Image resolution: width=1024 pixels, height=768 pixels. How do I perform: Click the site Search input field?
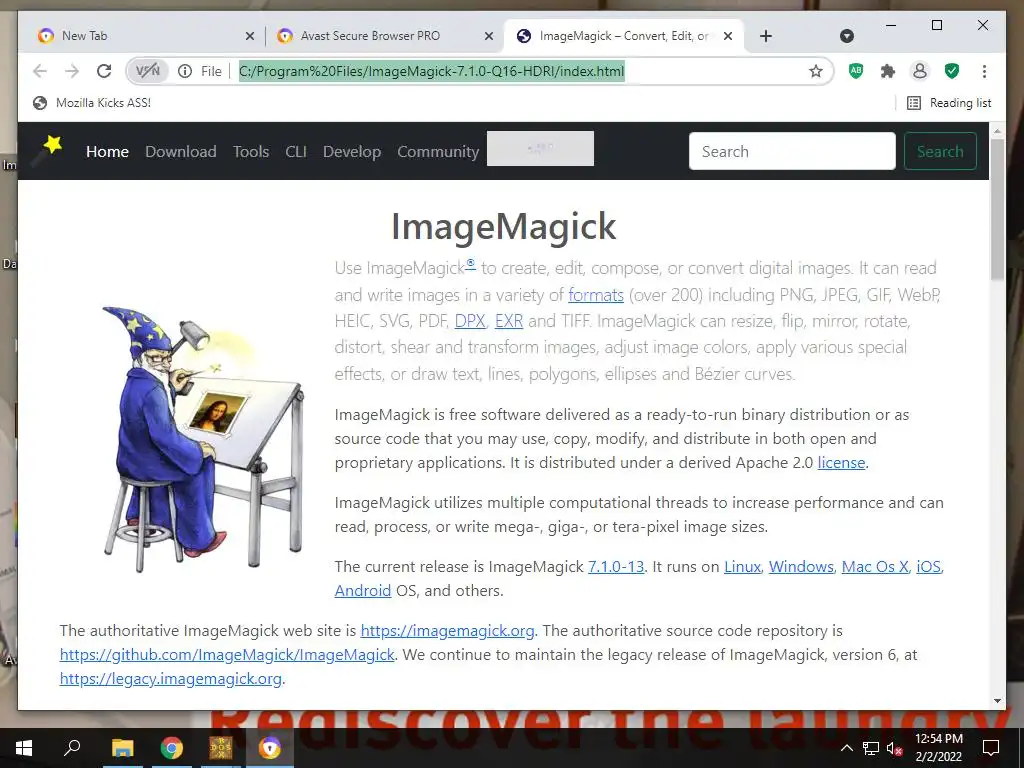(792, 151)
